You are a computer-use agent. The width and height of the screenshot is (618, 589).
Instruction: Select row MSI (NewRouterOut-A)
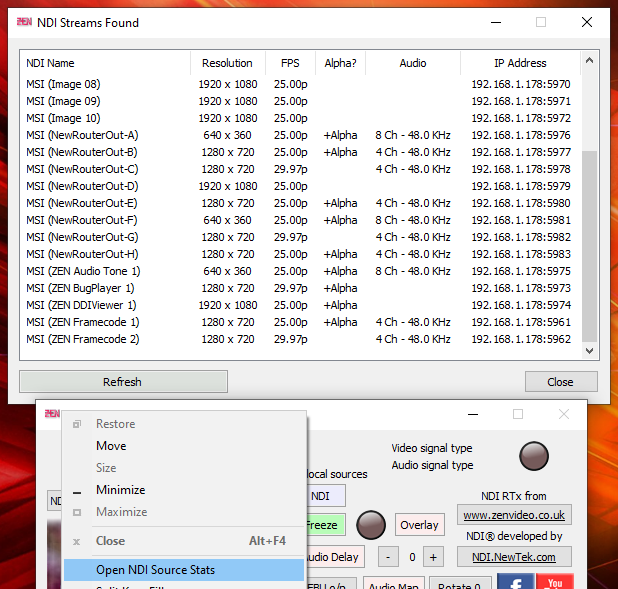300,135
